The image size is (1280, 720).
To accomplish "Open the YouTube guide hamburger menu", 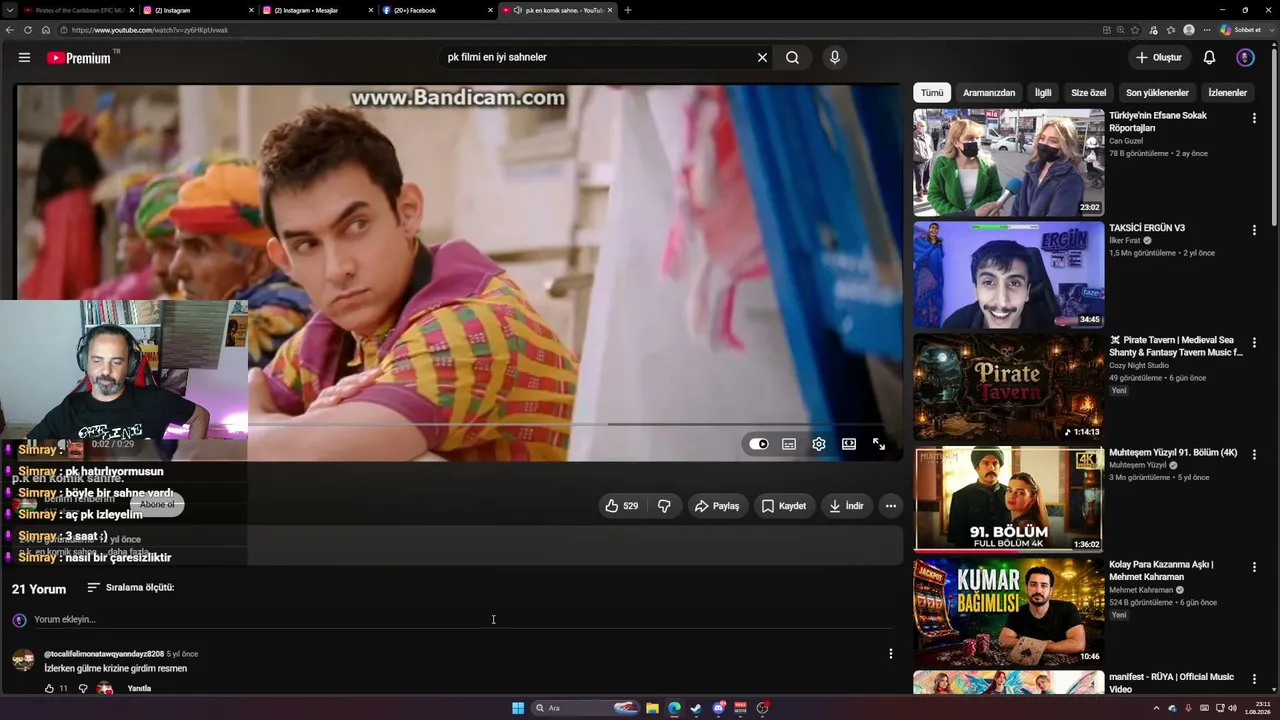I will pos(24,57).
